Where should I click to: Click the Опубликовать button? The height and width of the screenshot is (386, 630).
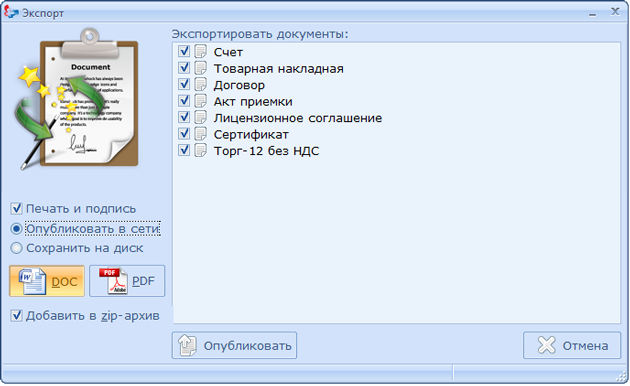[x=234, y=345]
